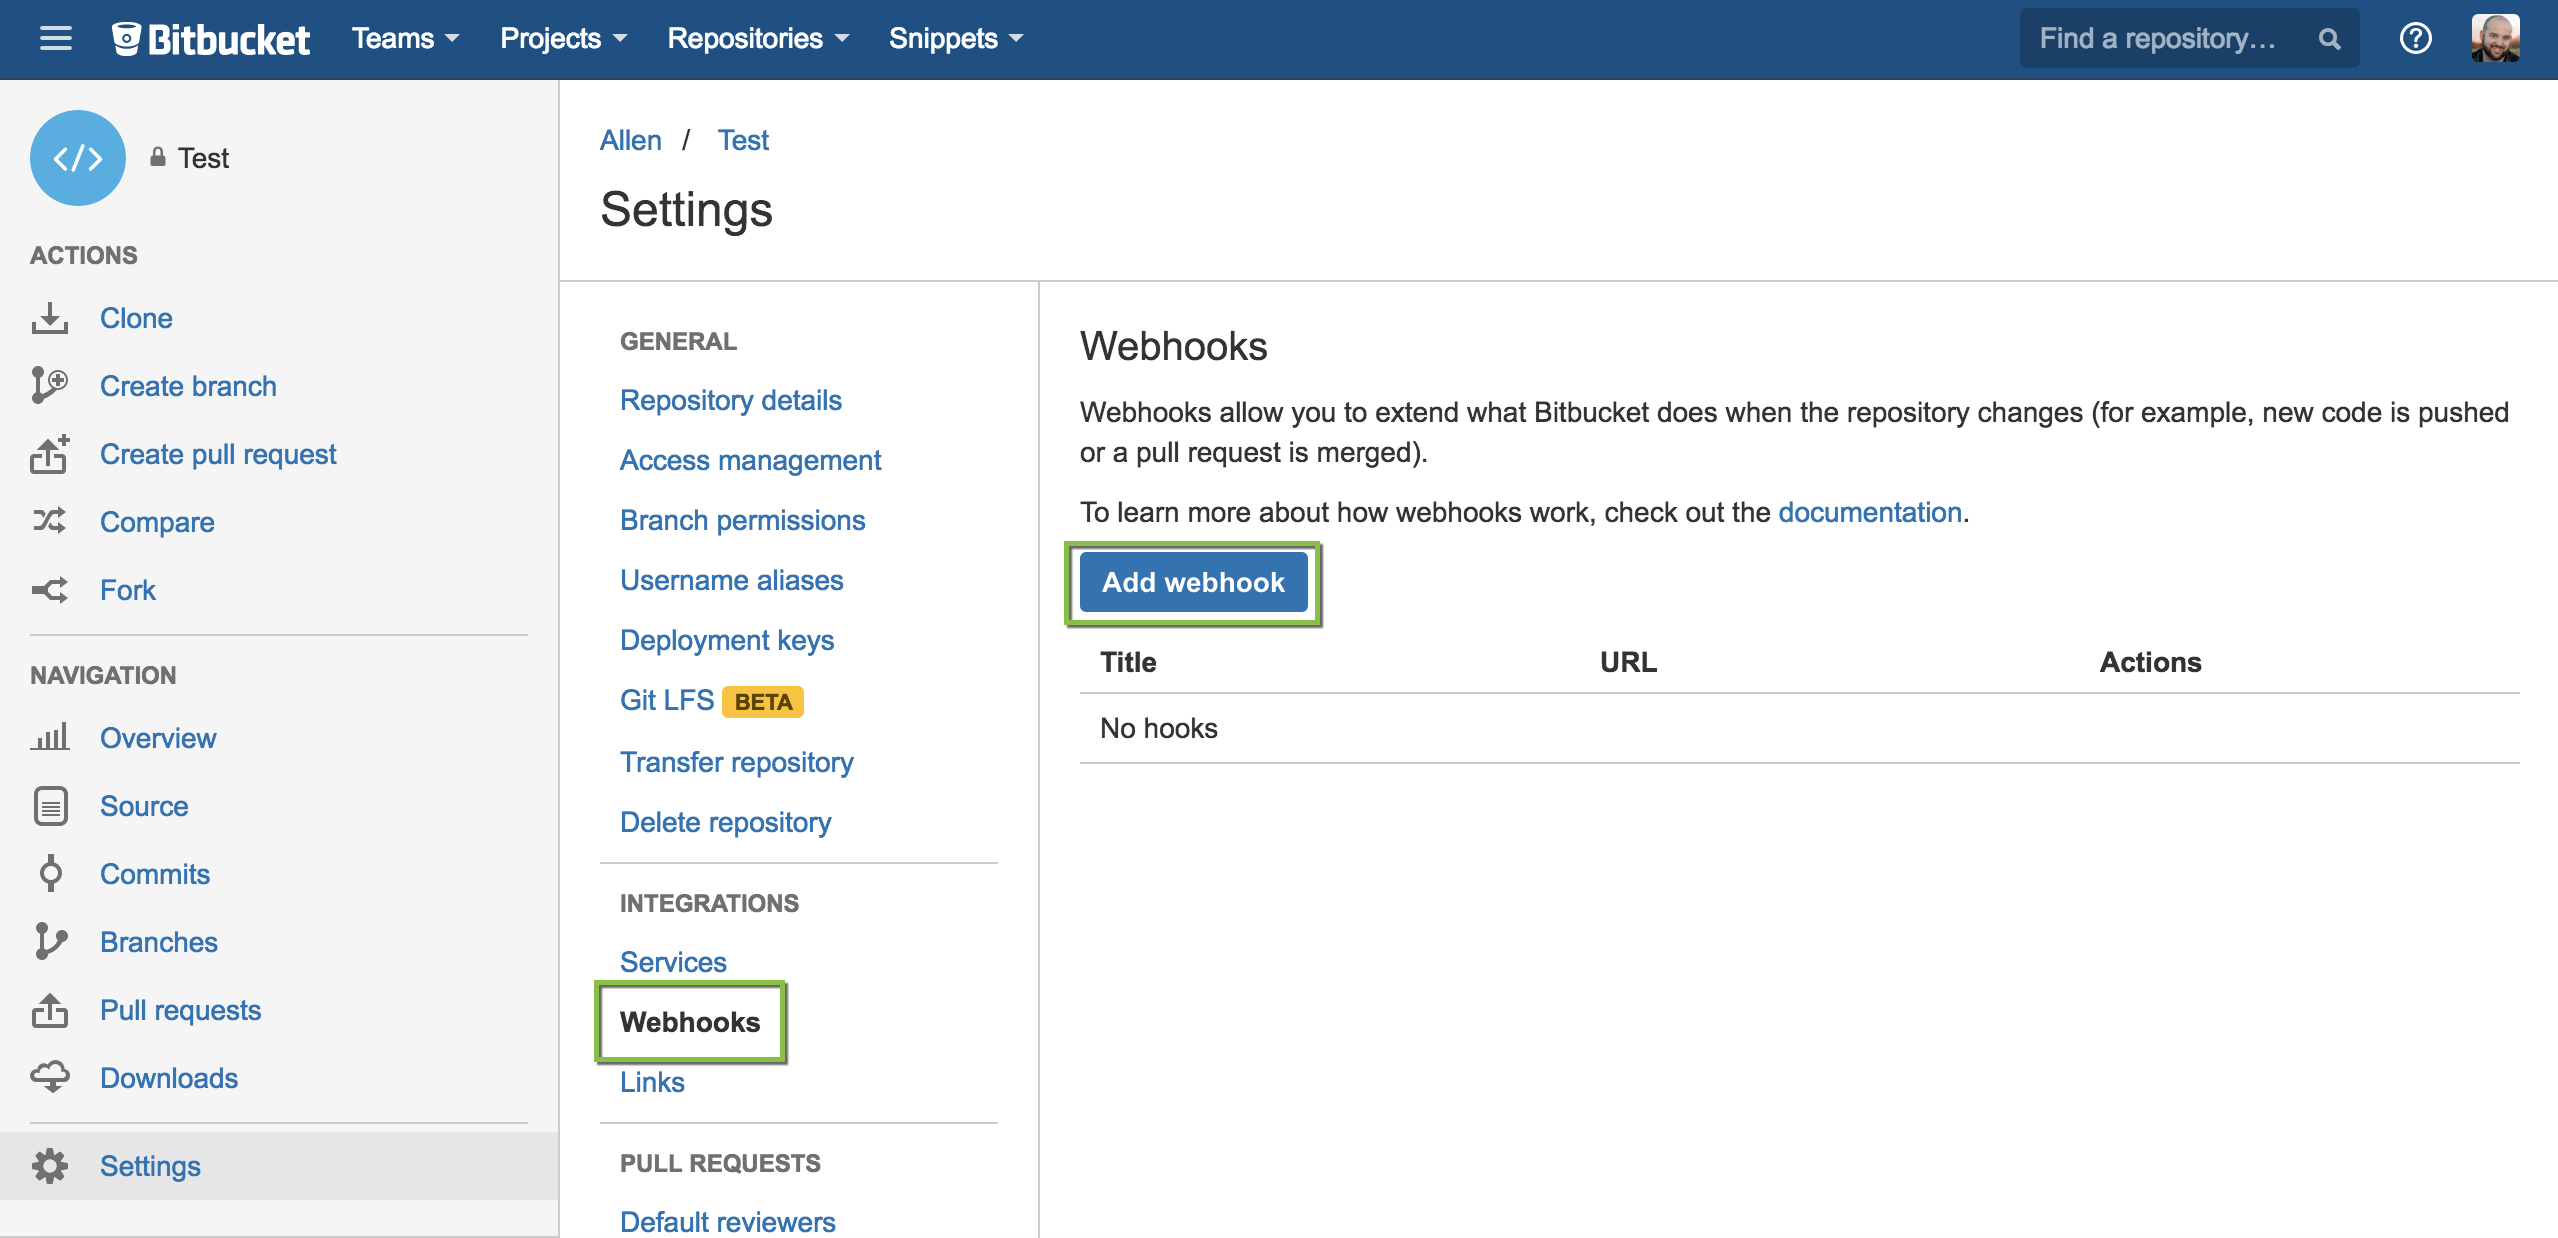Open the Compare link

click(x=157, y=522)
